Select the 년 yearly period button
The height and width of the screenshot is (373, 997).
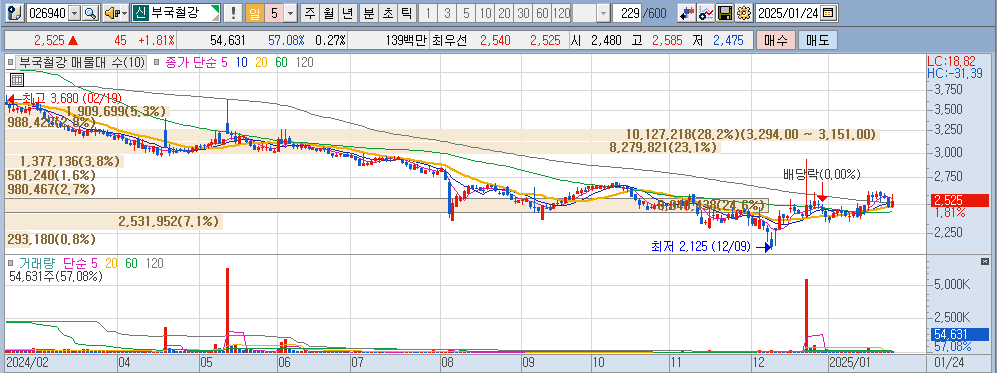click(347, 13)
